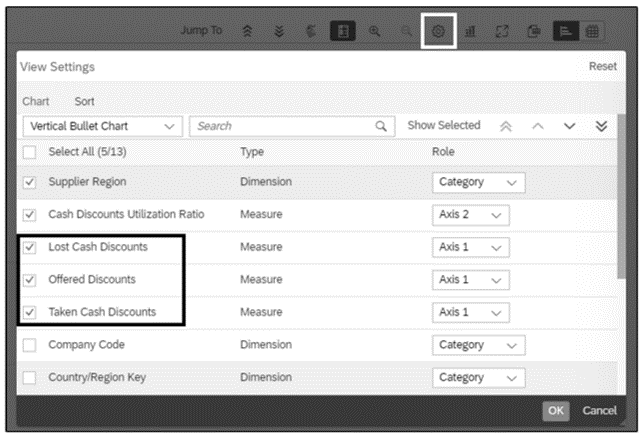The image size is (644, 438).
Task: Click the drill down double-chevron icon
Action: (x=279, y=31)
